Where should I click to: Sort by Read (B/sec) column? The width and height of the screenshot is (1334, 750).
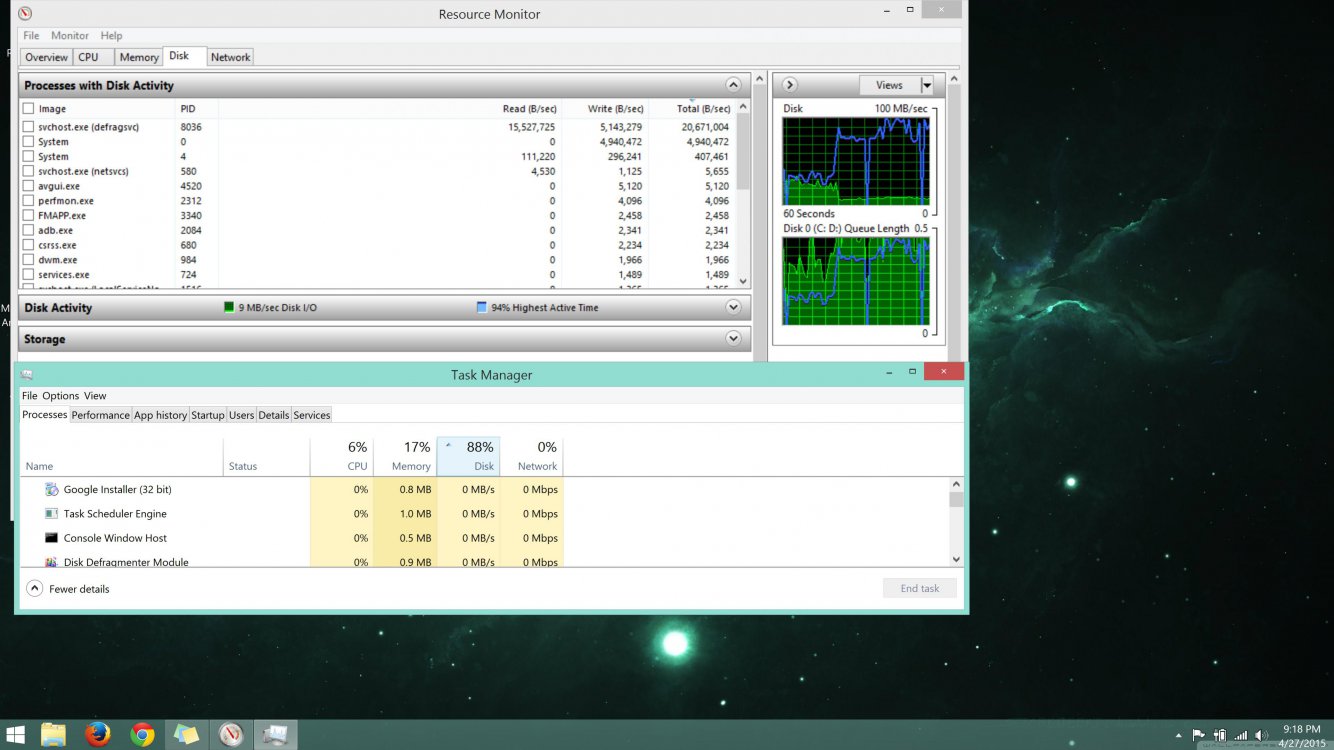530,108
